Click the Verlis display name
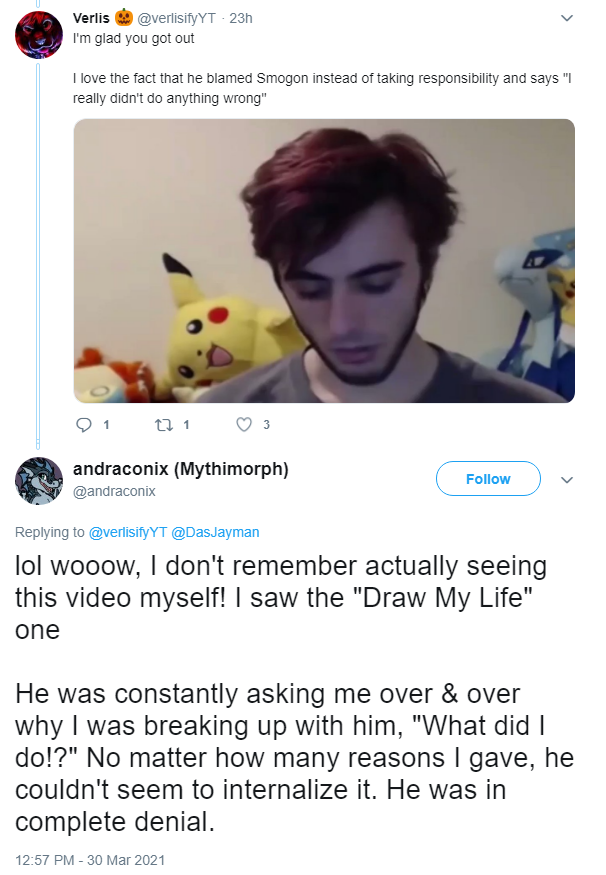Image resolution: width=606 pixels, height=875 pixels. [x=91, y=18]
